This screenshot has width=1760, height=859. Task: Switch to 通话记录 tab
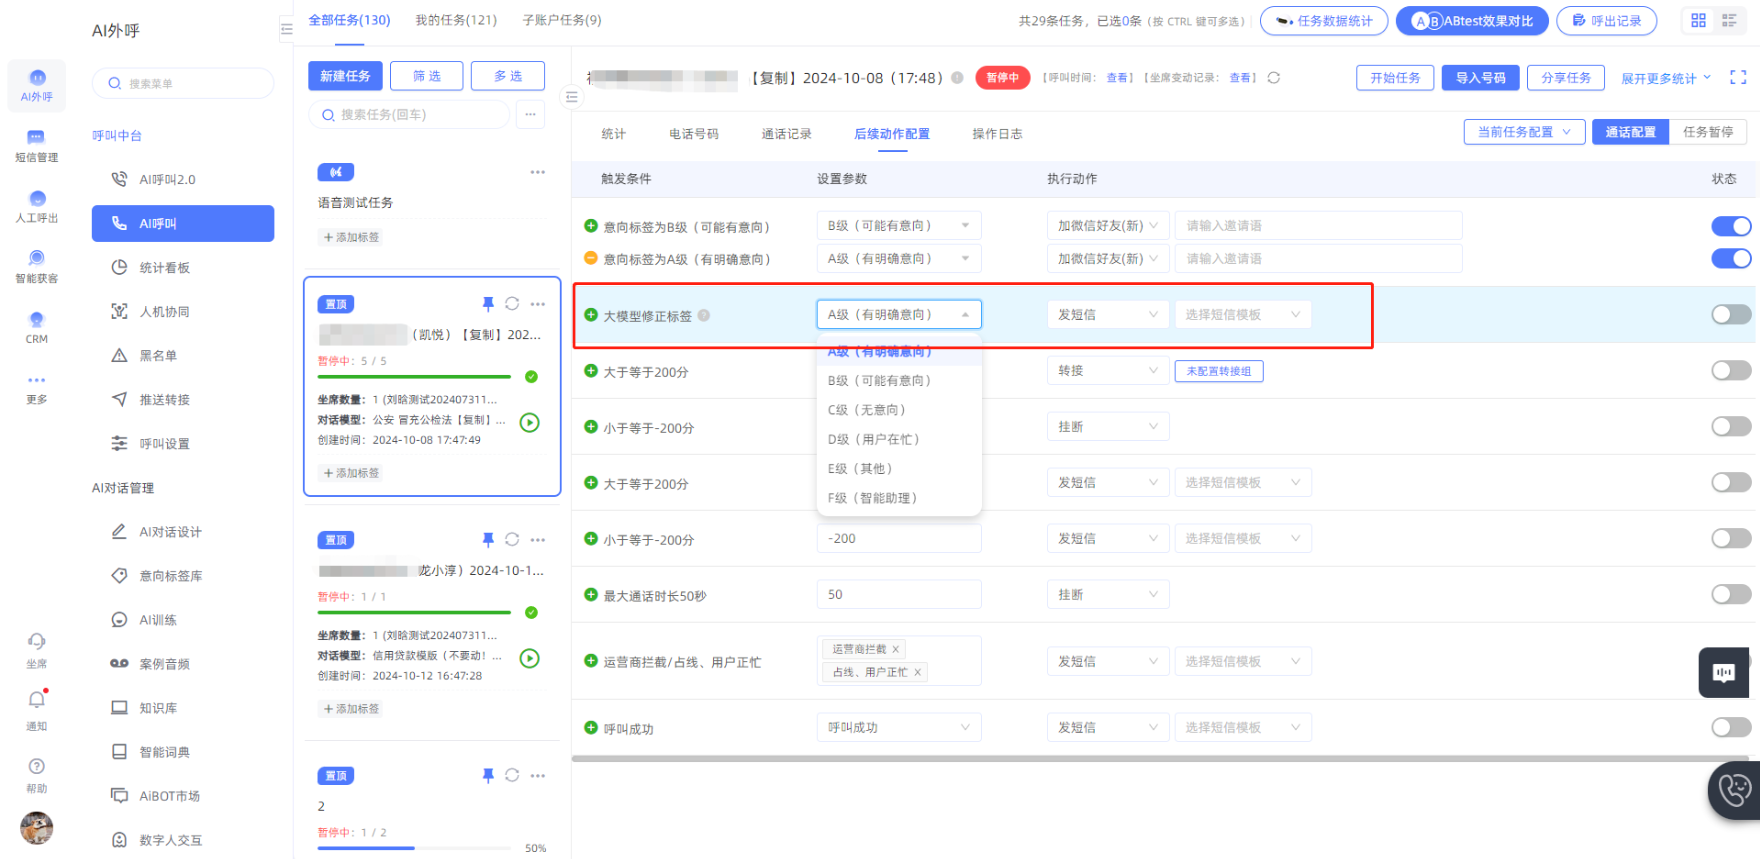[x=786, y=134]
